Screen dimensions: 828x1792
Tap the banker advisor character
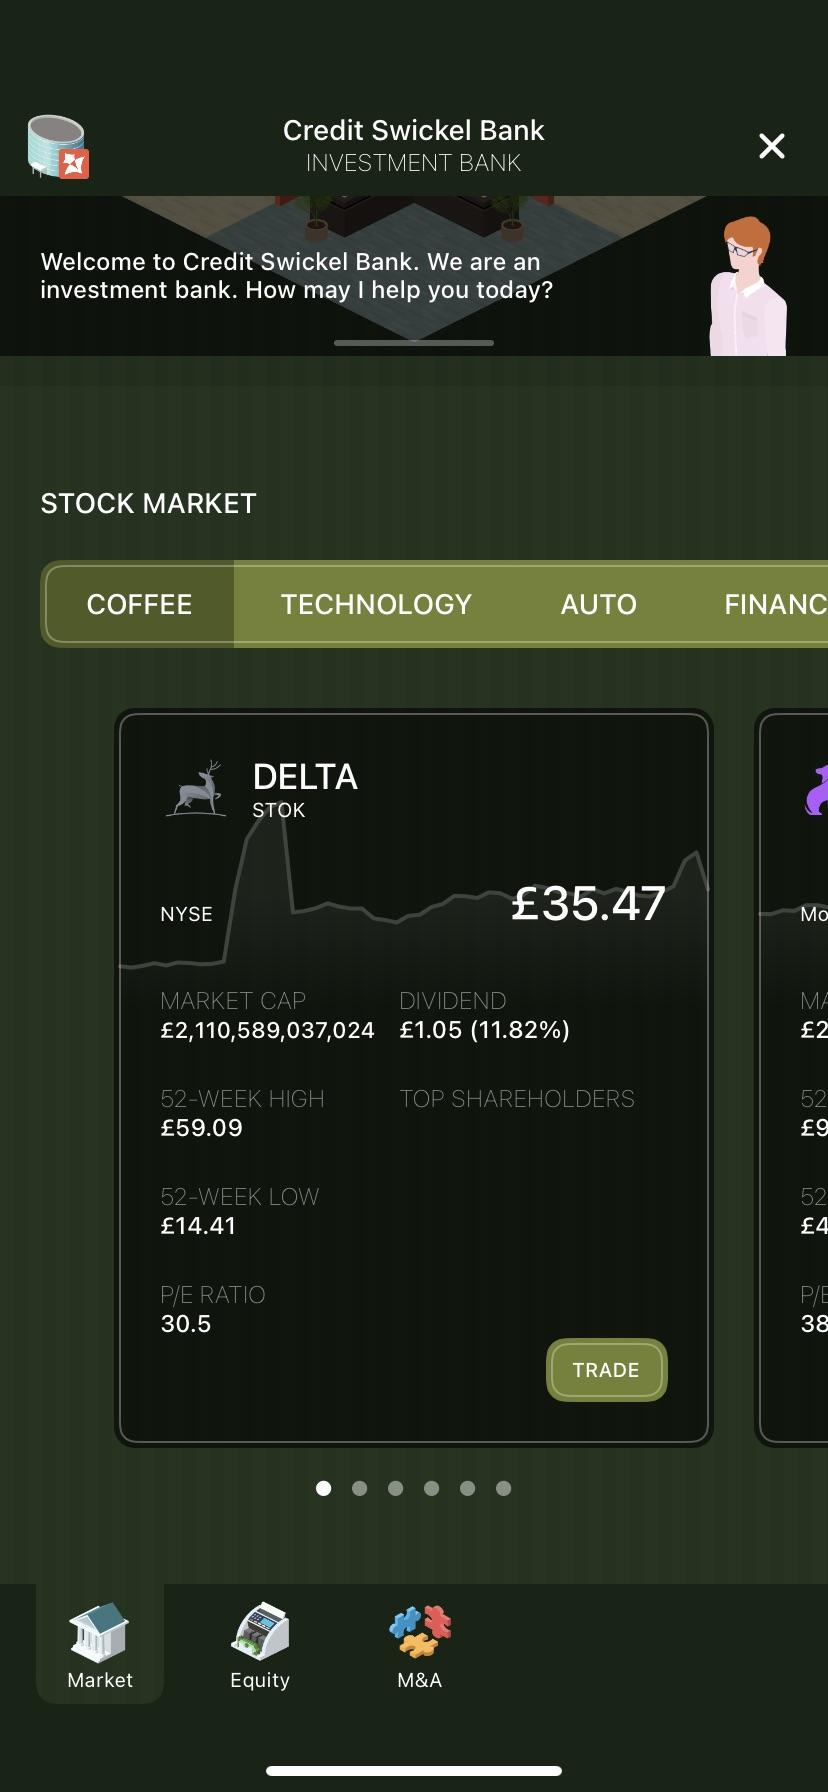tap(746, 288)
